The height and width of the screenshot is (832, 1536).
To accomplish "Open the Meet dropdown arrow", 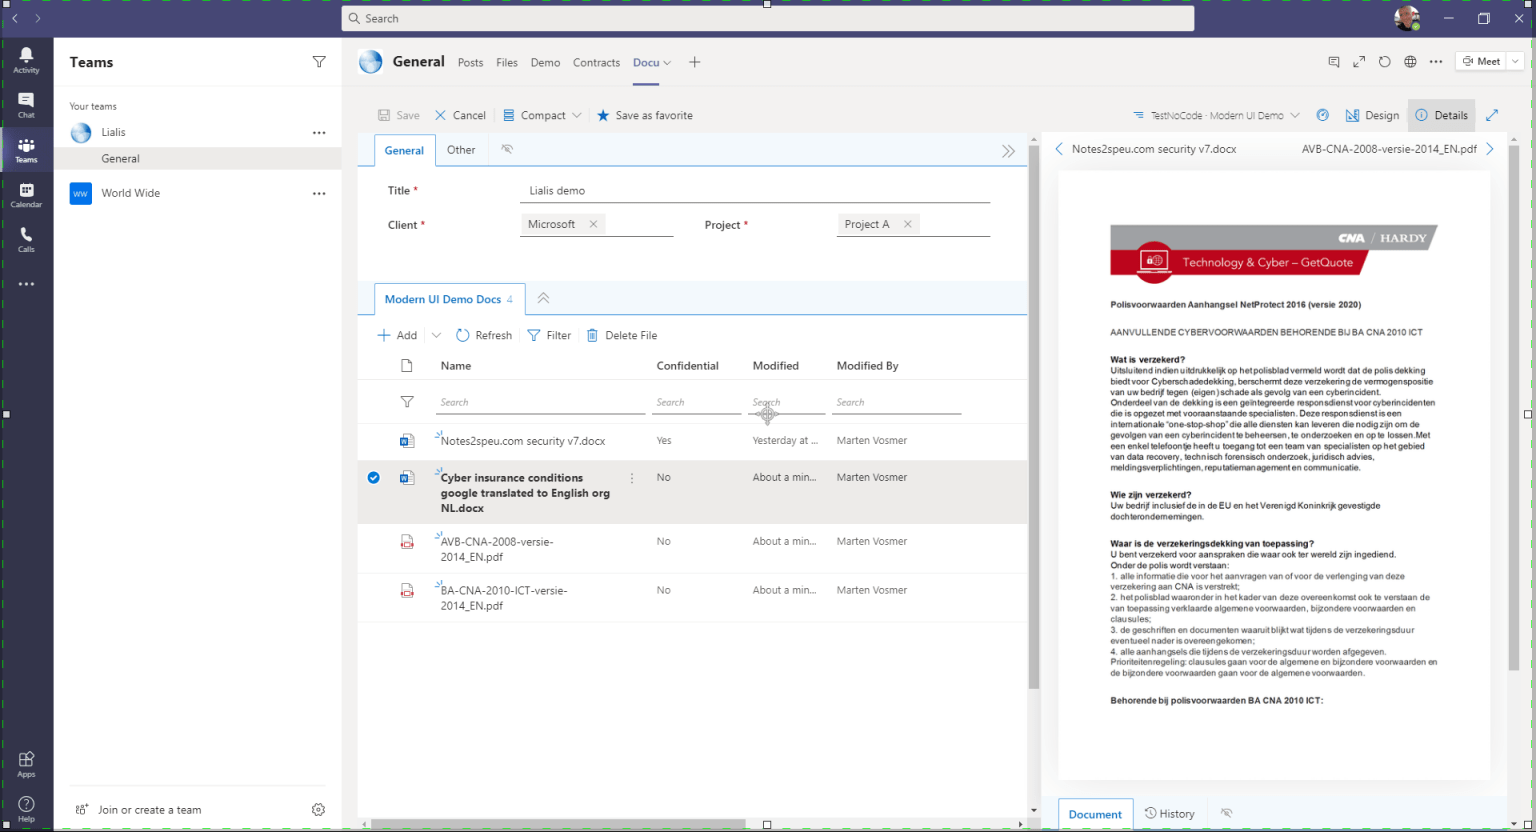I will (1513, 61).
